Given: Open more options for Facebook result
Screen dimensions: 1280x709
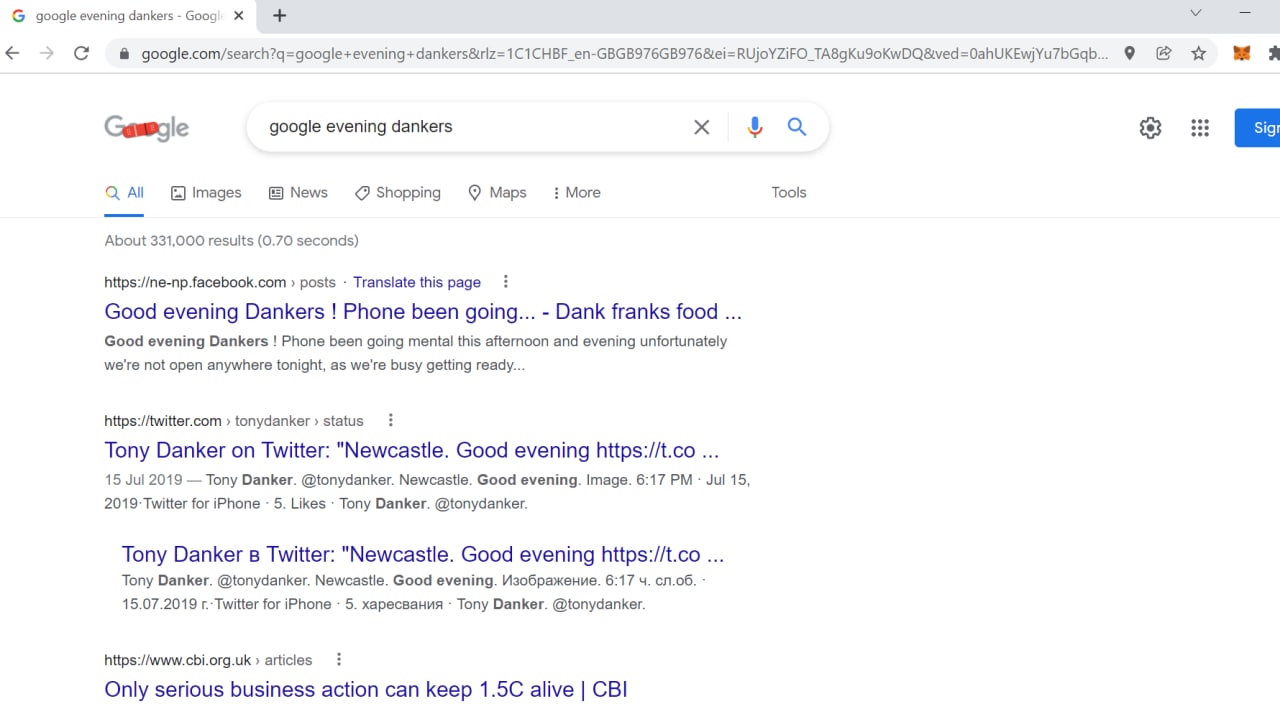Looking at the screenshot, I should (505, 282).
